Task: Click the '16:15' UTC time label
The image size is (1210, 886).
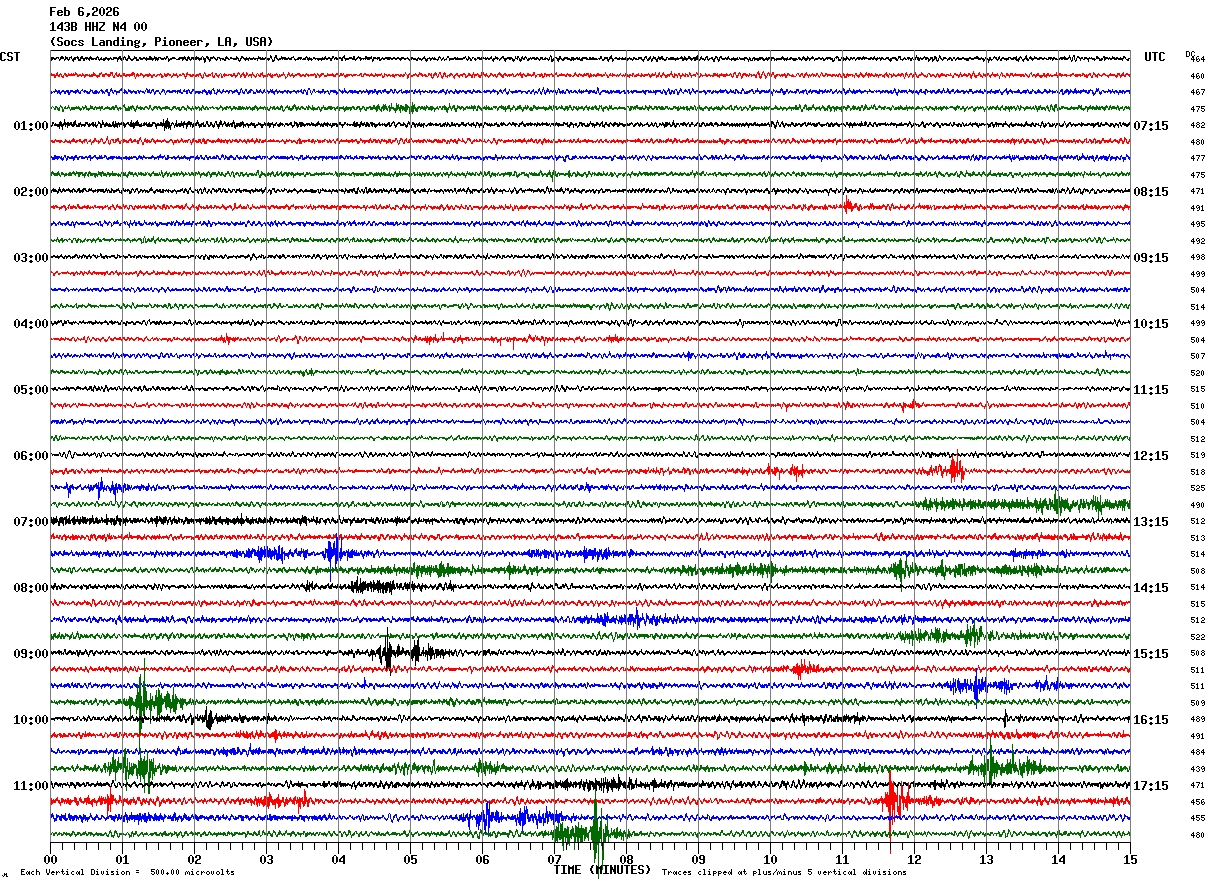Action: 1151,720
